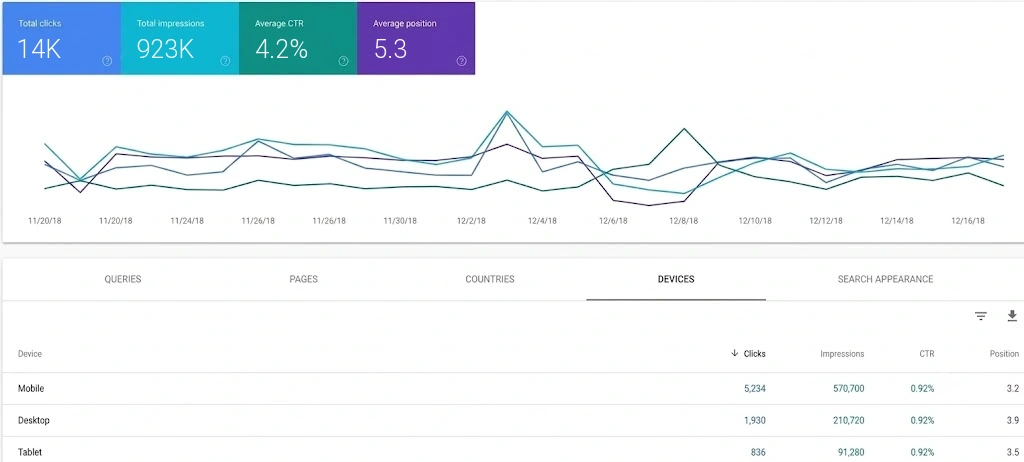
Task: Select the Desktop device row
Action: pos(512,420)
